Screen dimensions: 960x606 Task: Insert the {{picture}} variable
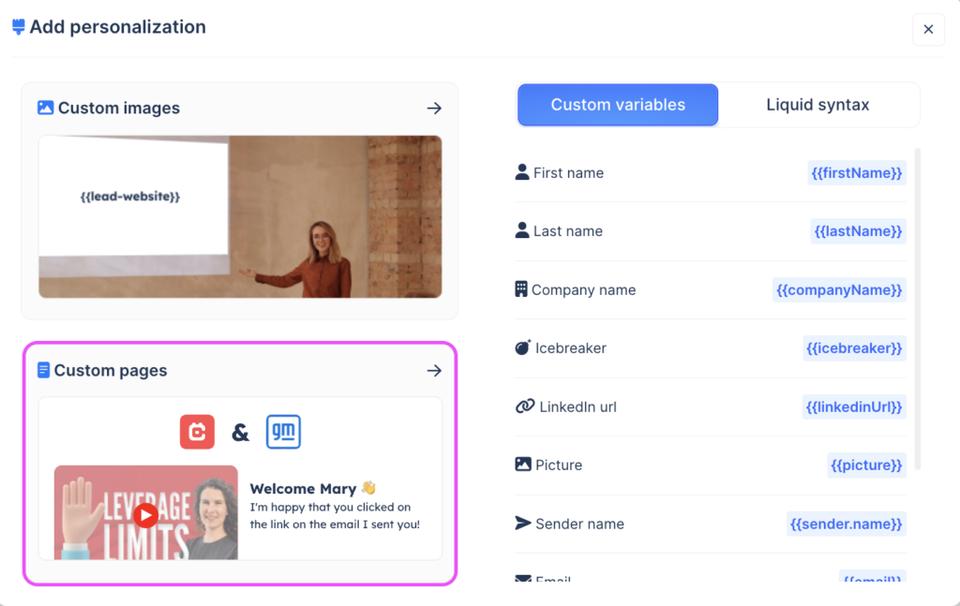click(866, 465)
